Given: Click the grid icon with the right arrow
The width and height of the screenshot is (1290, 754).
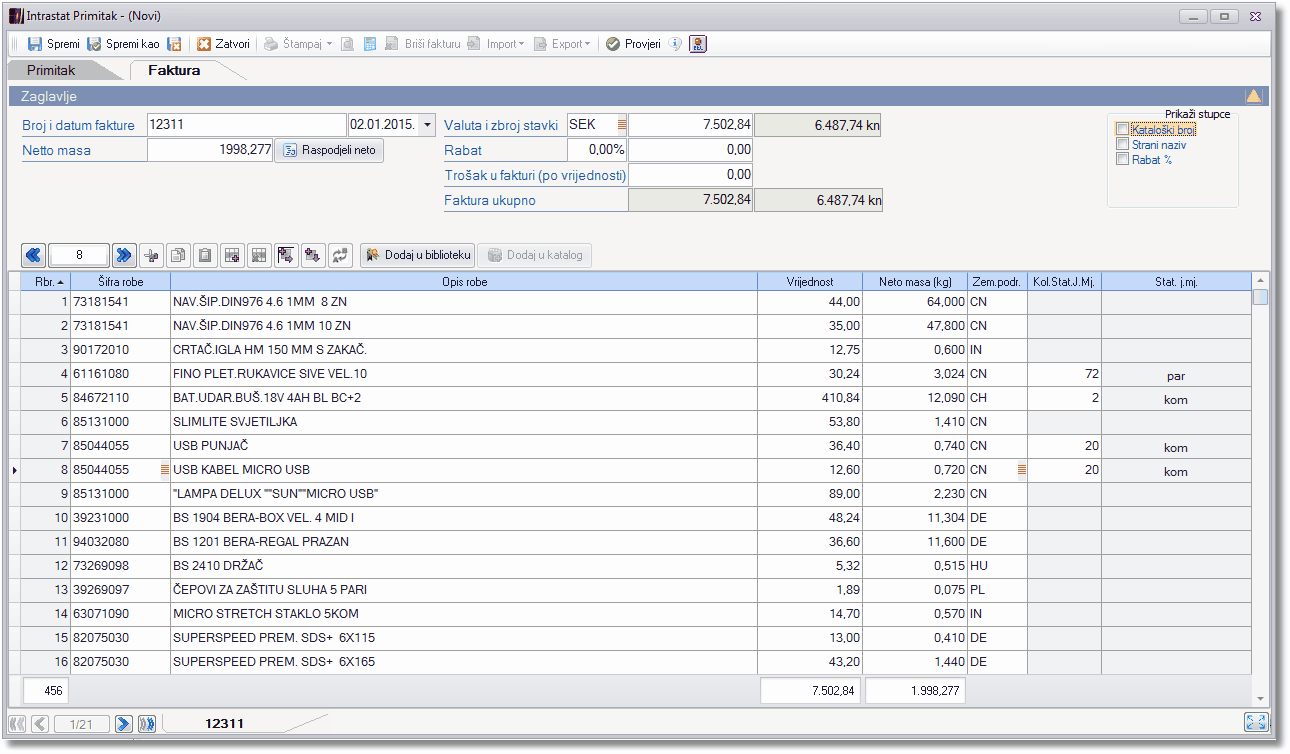Looking at the screenshot, I should pos(285,256).
